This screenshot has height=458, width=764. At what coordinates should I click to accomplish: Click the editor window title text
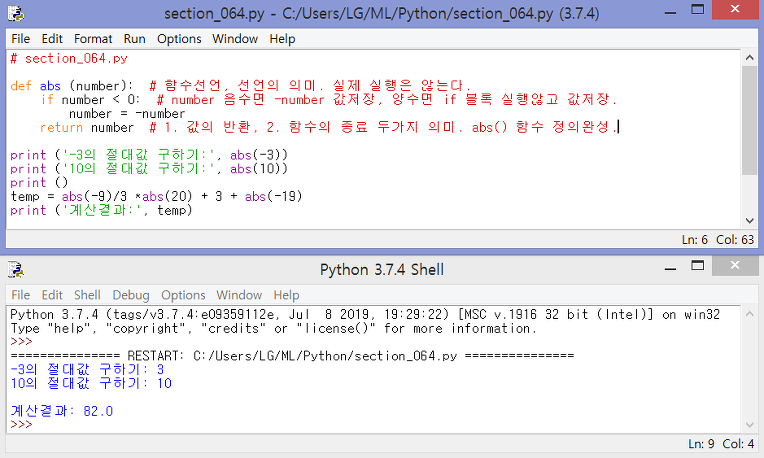pos(382,14)
